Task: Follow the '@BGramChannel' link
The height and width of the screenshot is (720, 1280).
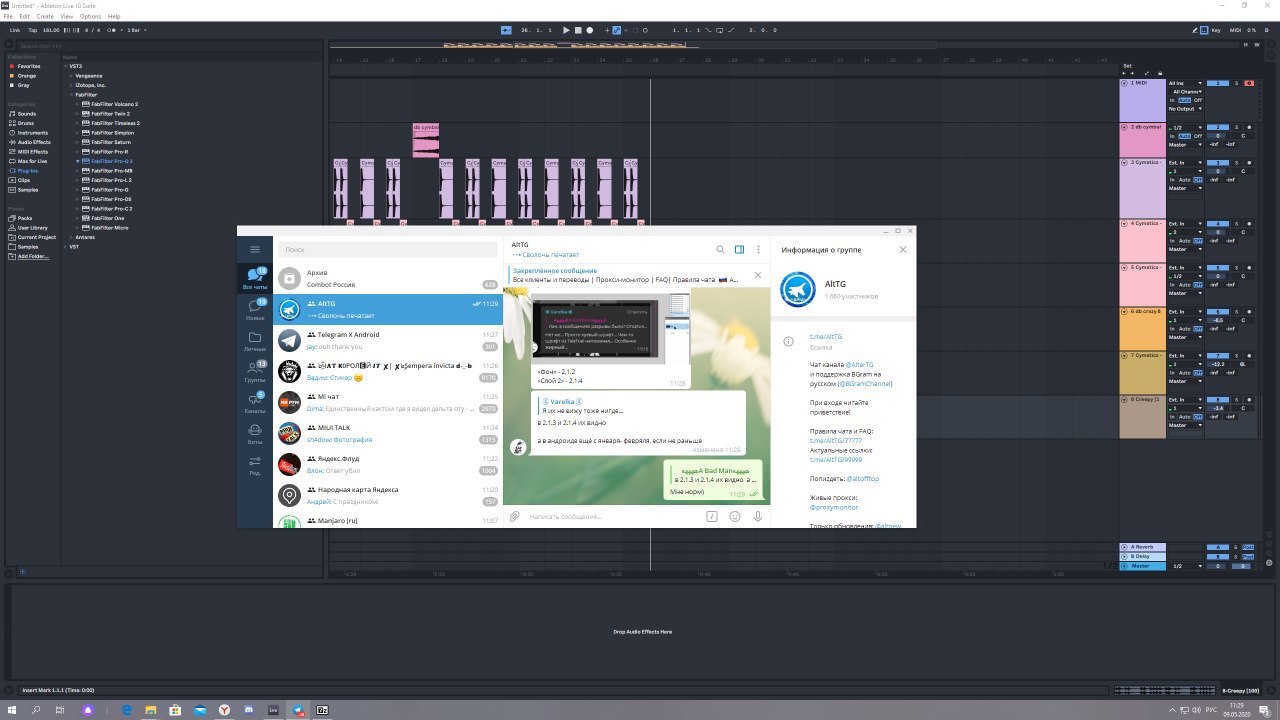Action: pos(865,383)
